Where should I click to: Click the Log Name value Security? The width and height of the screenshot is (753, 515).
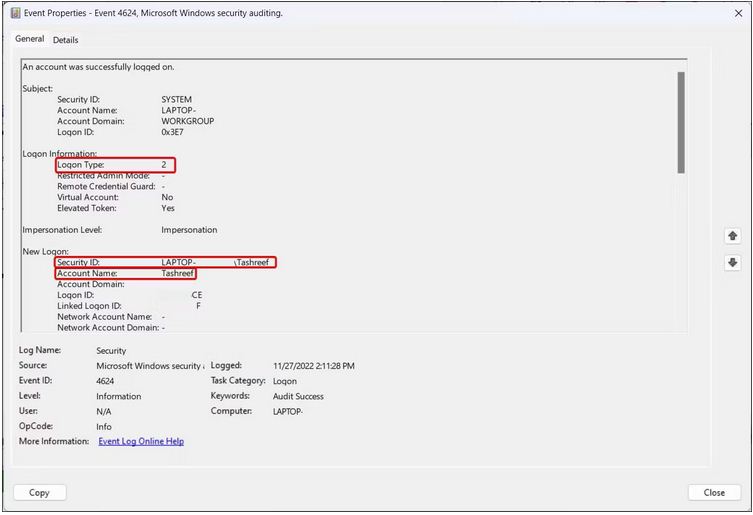[x=111, y=351]
